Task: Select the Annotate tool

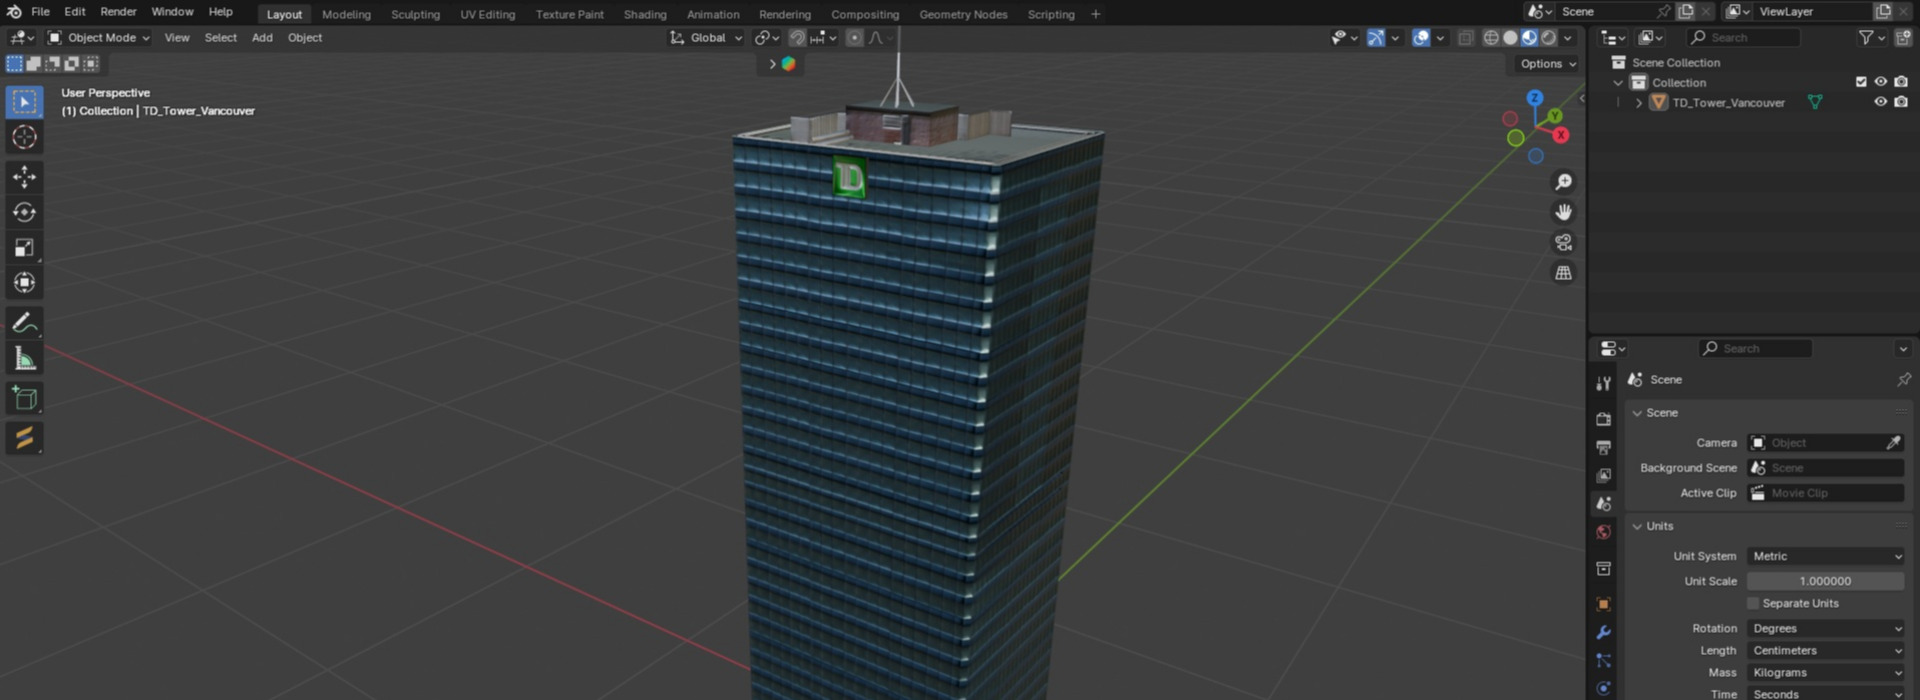Action: point(25,323)
